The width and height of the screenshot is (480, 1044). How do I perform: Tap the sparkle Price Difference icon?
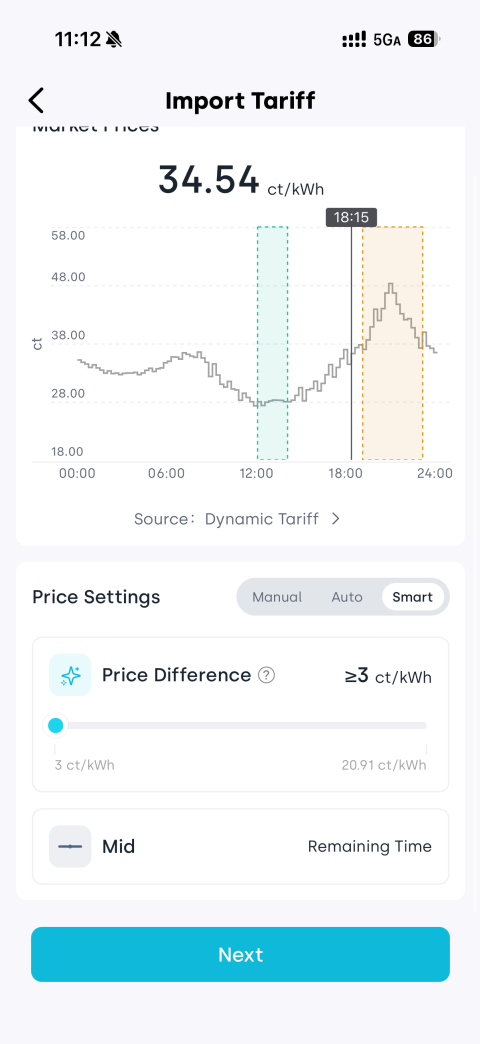click(x=70, y=675)
